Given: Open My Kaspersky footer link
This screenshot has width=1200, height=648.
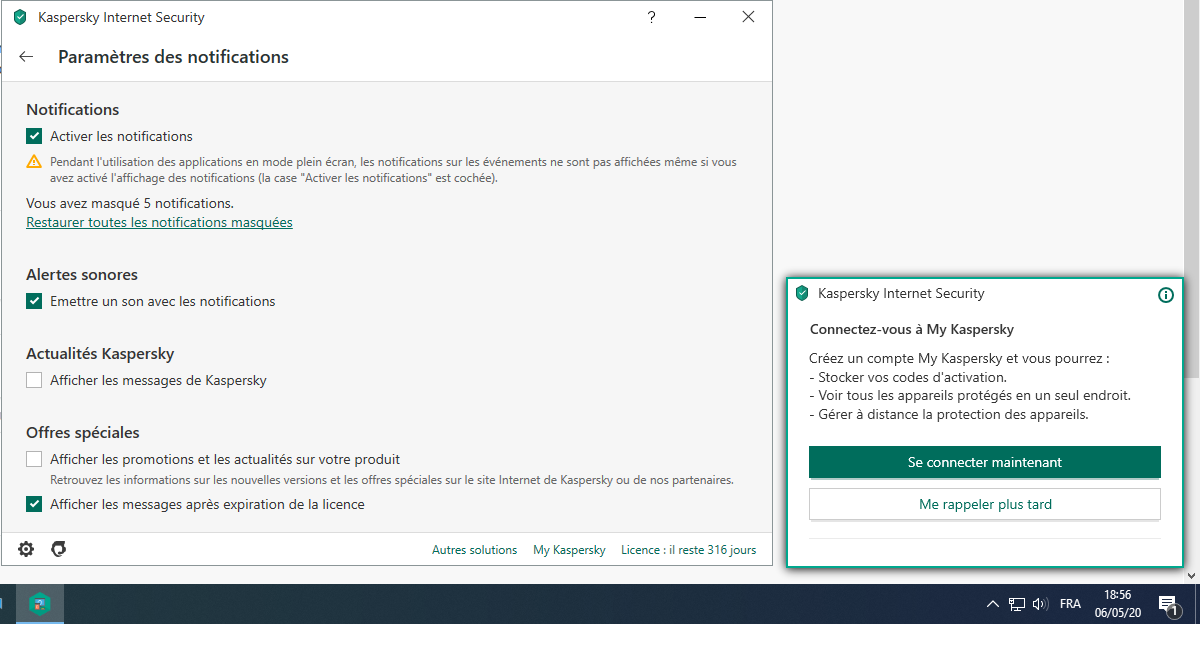Looking at the screenshot, I should point(569,550).
